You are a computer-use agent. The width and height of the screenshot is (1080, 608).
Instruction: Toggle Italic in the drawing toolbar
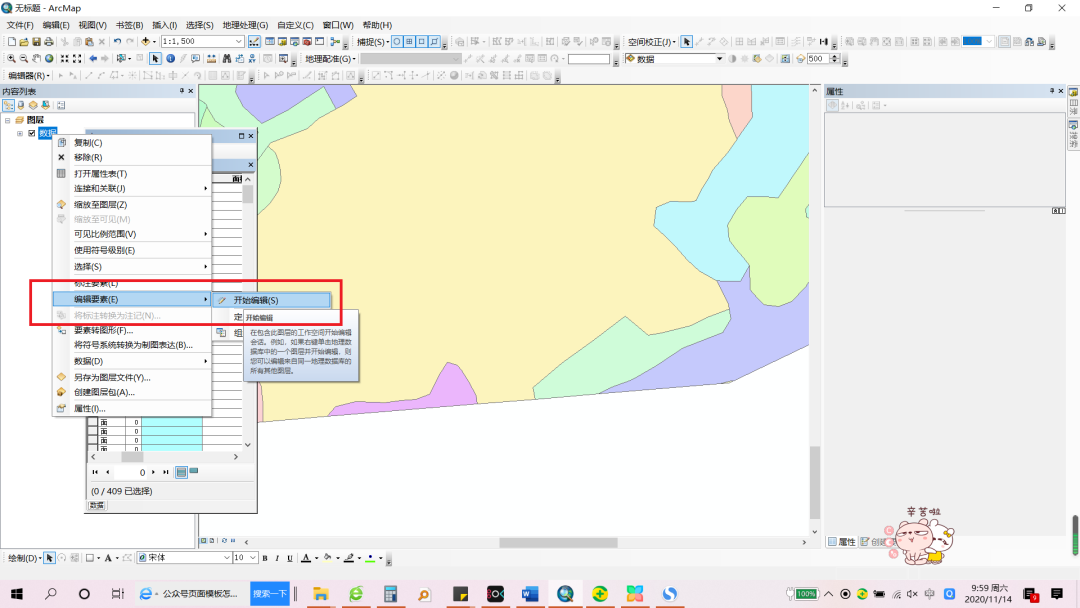[278, 558]
